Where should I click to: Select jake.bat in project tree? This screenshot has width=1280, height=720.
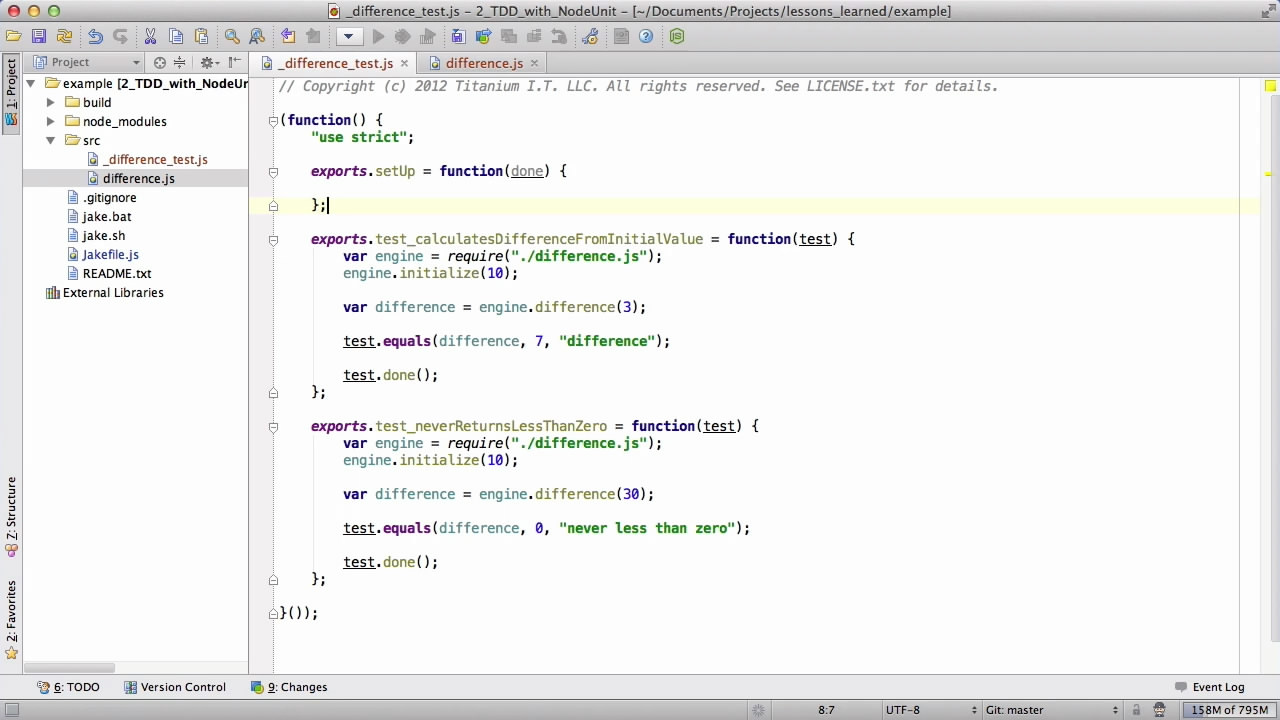106,216
